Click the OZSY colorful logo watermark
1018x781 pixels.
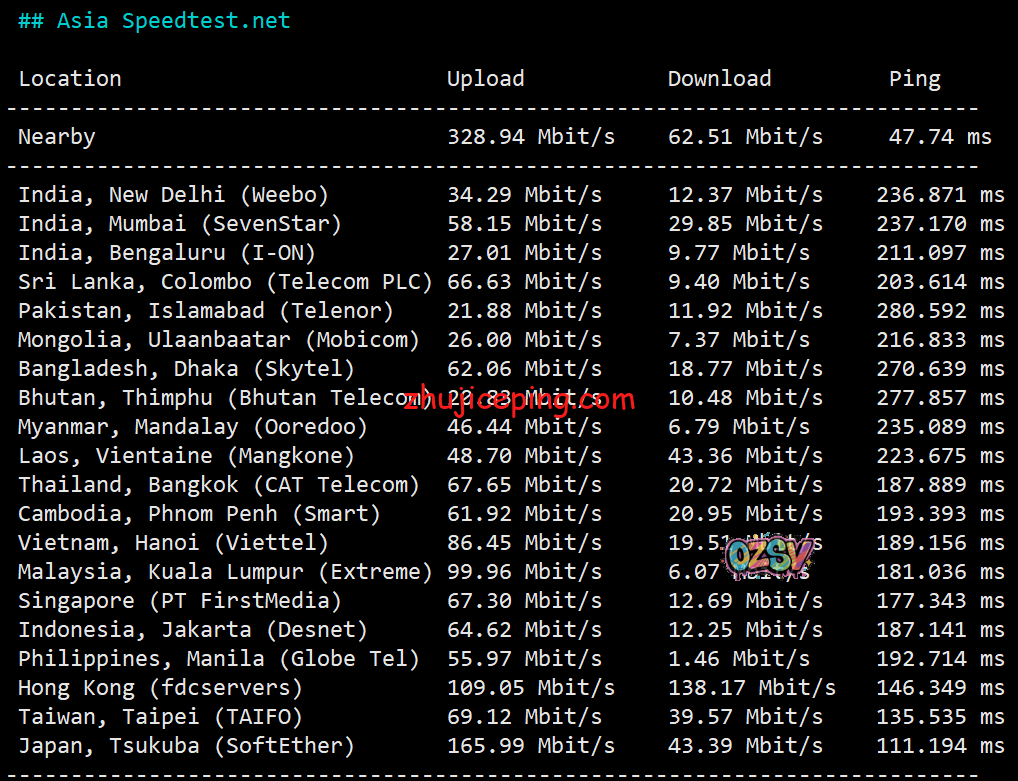pyautogui.click(x=767, y=558)
